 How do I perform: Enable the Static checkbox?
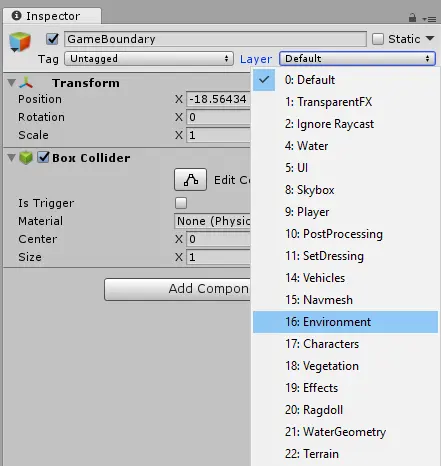[x=378, y=39]
